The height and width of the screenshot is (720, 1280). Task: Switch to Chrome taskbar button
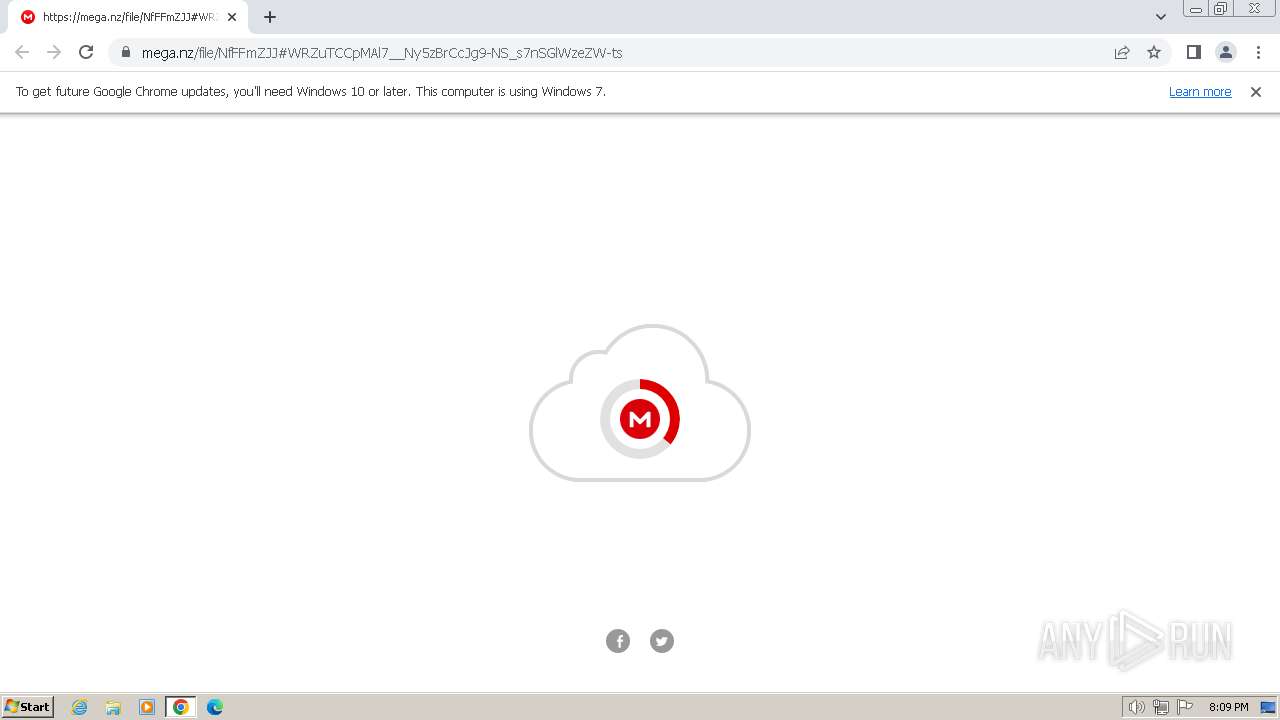point(181,707)
